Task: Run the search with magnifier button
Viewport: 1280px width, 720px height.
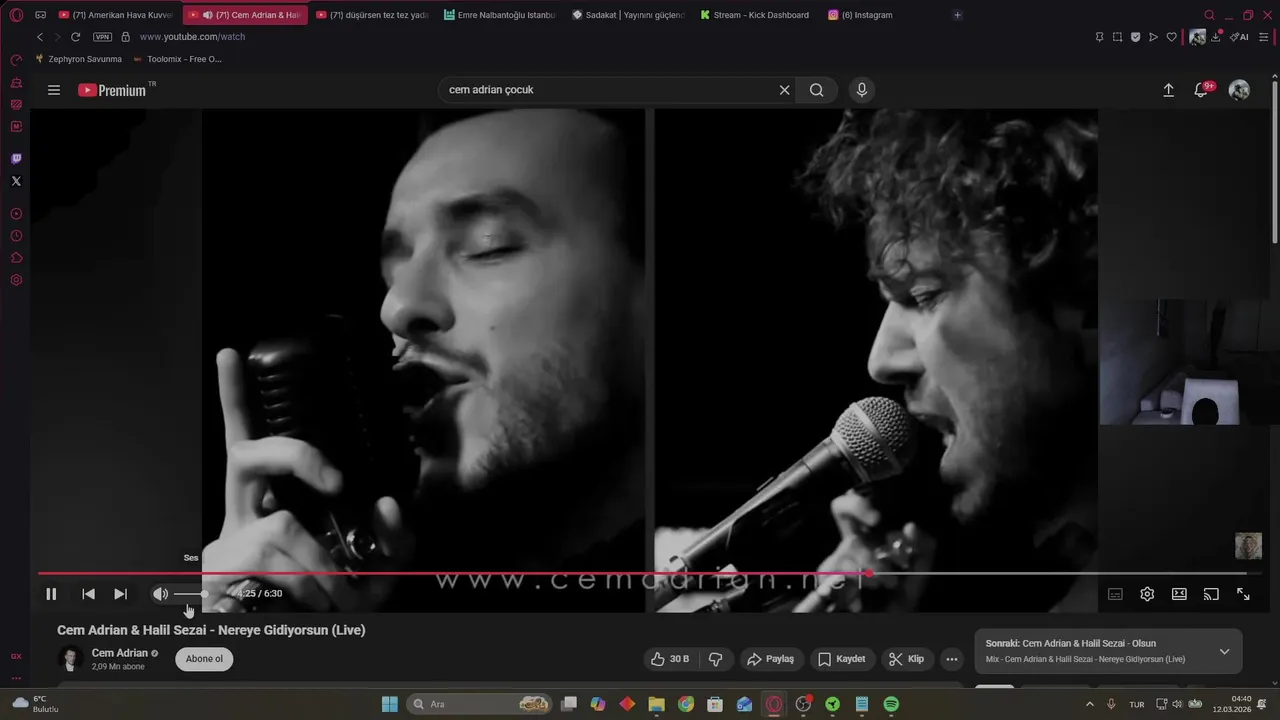Action: click(817, 90)
